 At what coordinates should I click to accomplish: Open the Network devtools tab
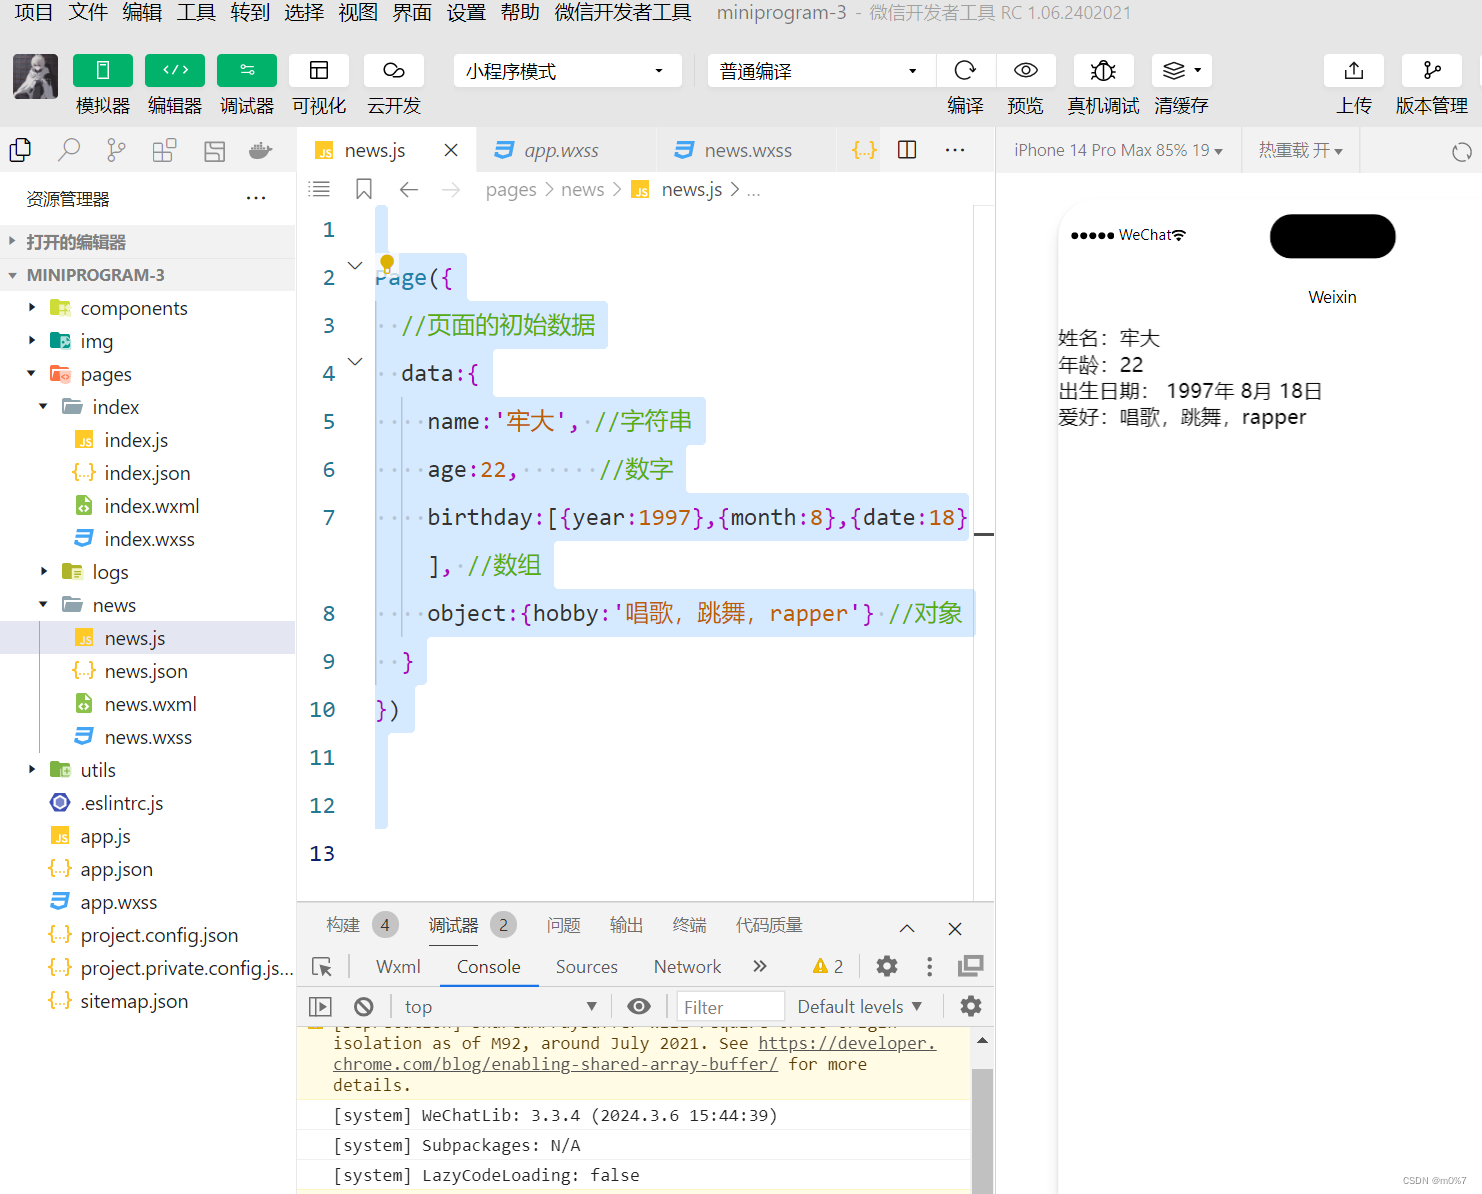[687, 967]
